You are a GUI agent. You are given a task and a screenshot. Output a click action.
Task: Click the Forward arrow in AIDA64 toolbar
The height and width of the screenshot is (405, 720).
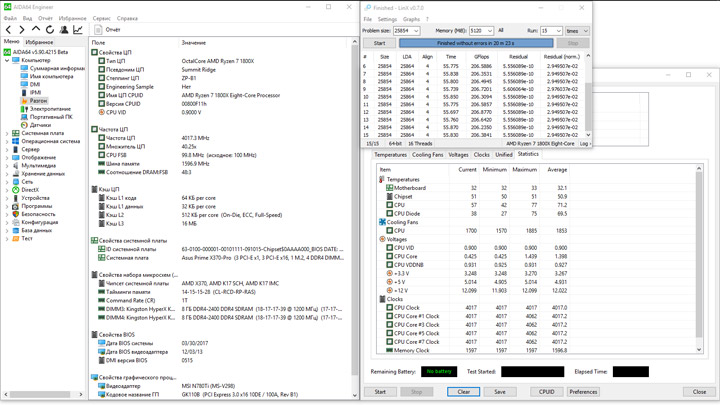coord(22,30)
